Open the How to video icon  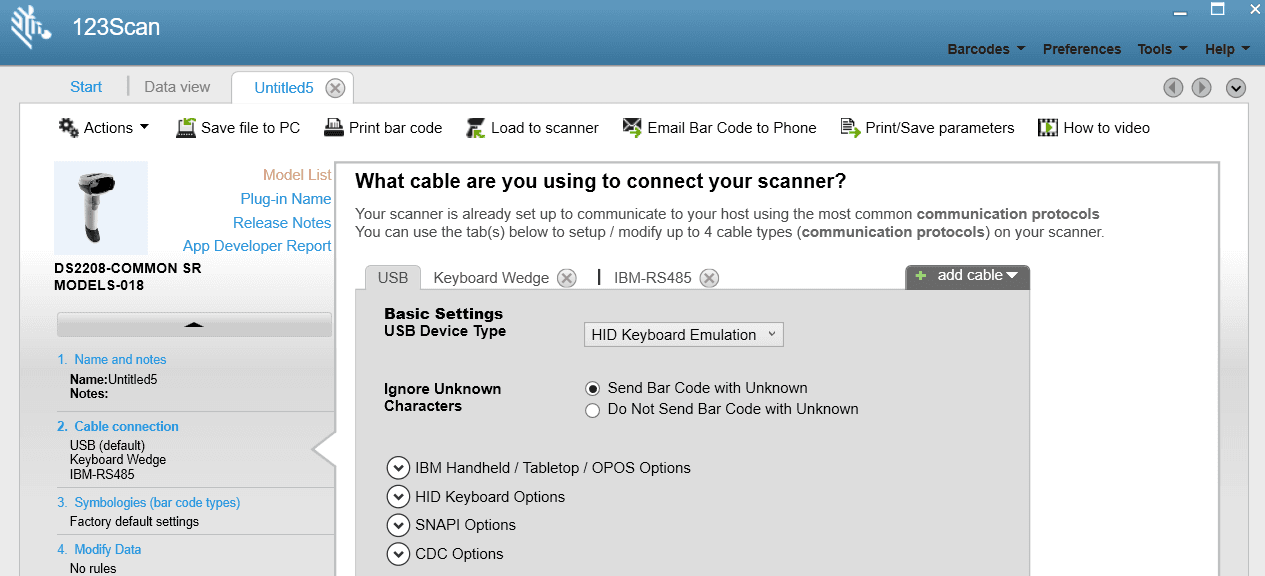[1048, 128]
